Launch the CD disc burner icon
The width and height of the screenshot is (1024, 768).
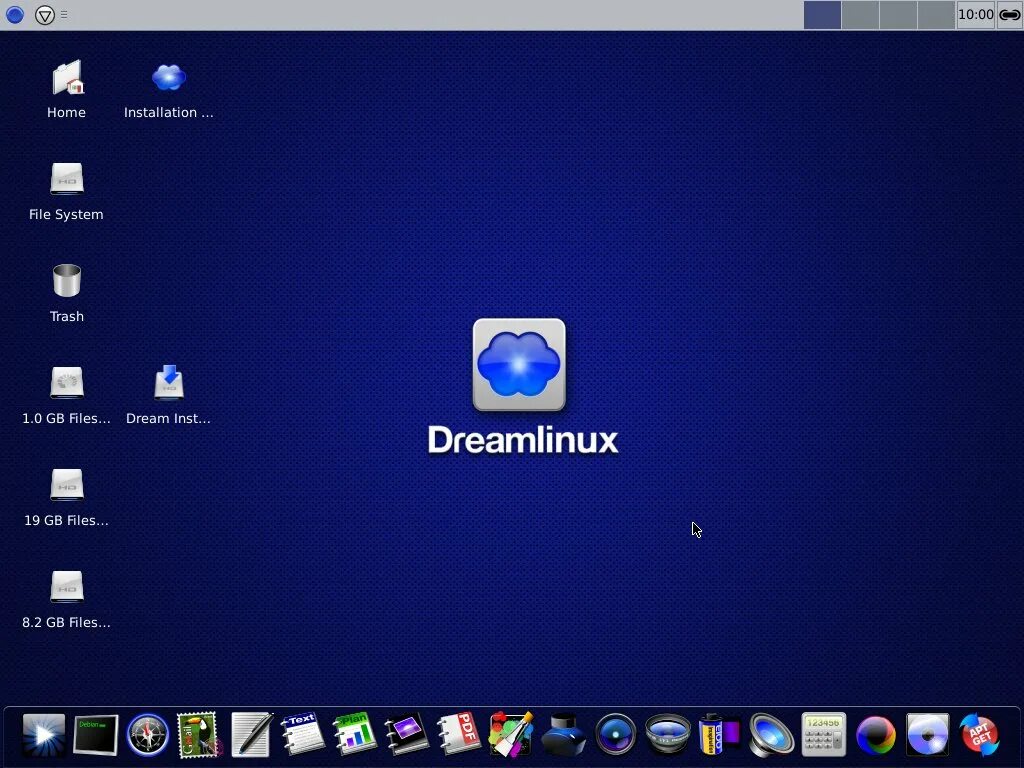tap(927, 735)
